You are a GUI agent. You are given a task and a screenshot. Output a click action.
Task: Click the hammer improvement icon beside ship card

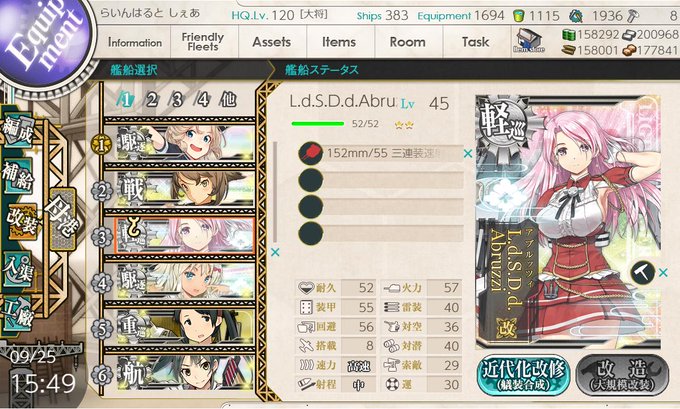pos(642,272)
